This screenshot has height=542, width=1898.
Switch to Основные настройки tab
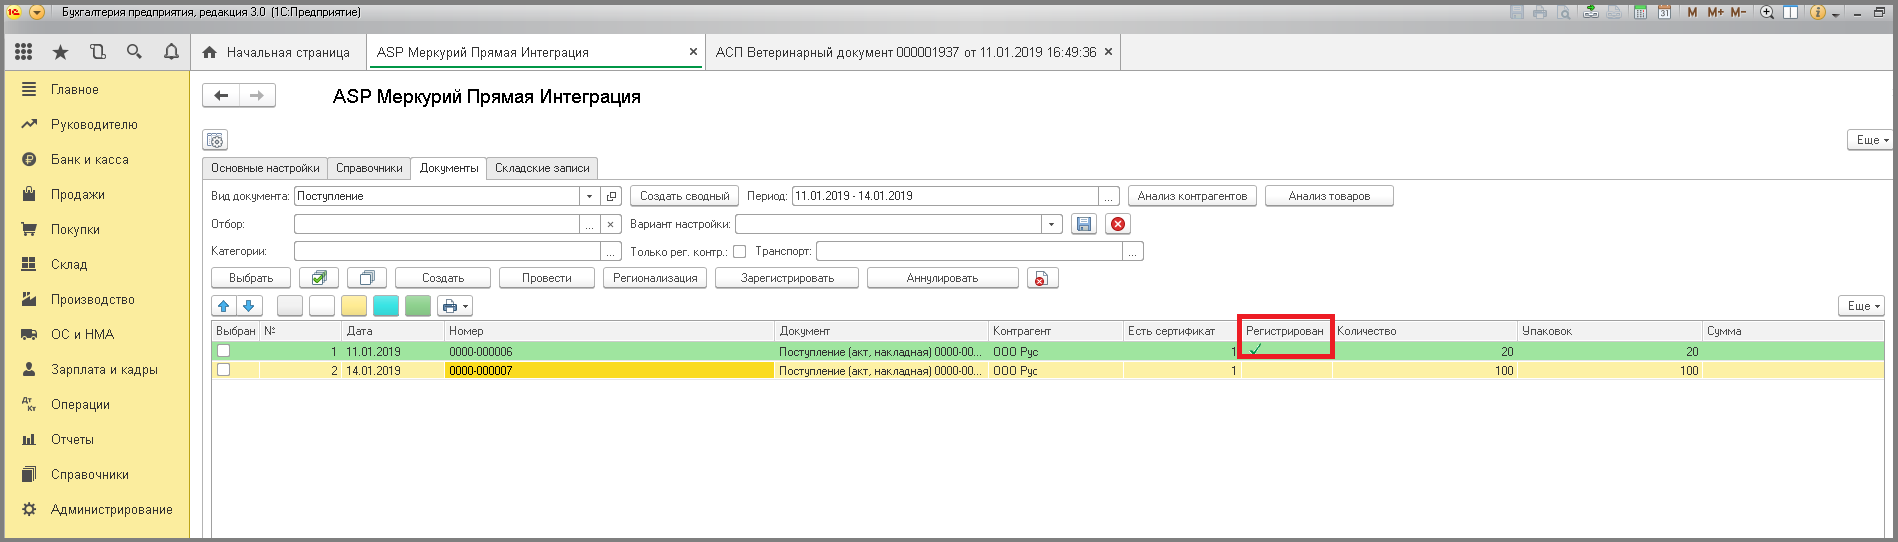coord(265,168)
